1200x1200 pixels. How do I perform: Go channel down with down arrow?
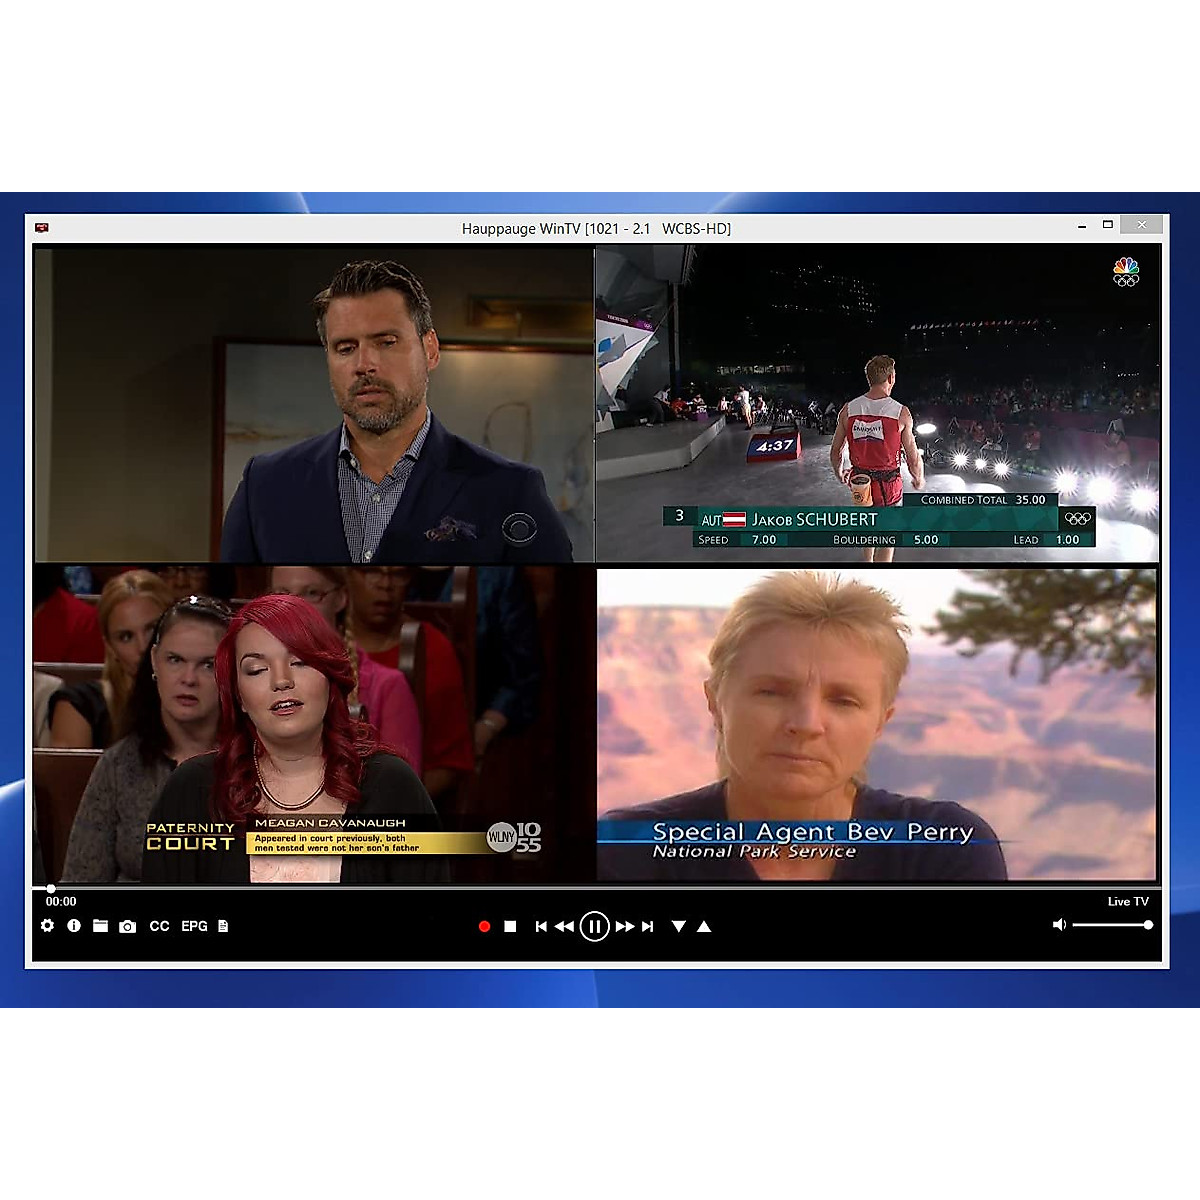pyautogui.click(x=678, y=927)
